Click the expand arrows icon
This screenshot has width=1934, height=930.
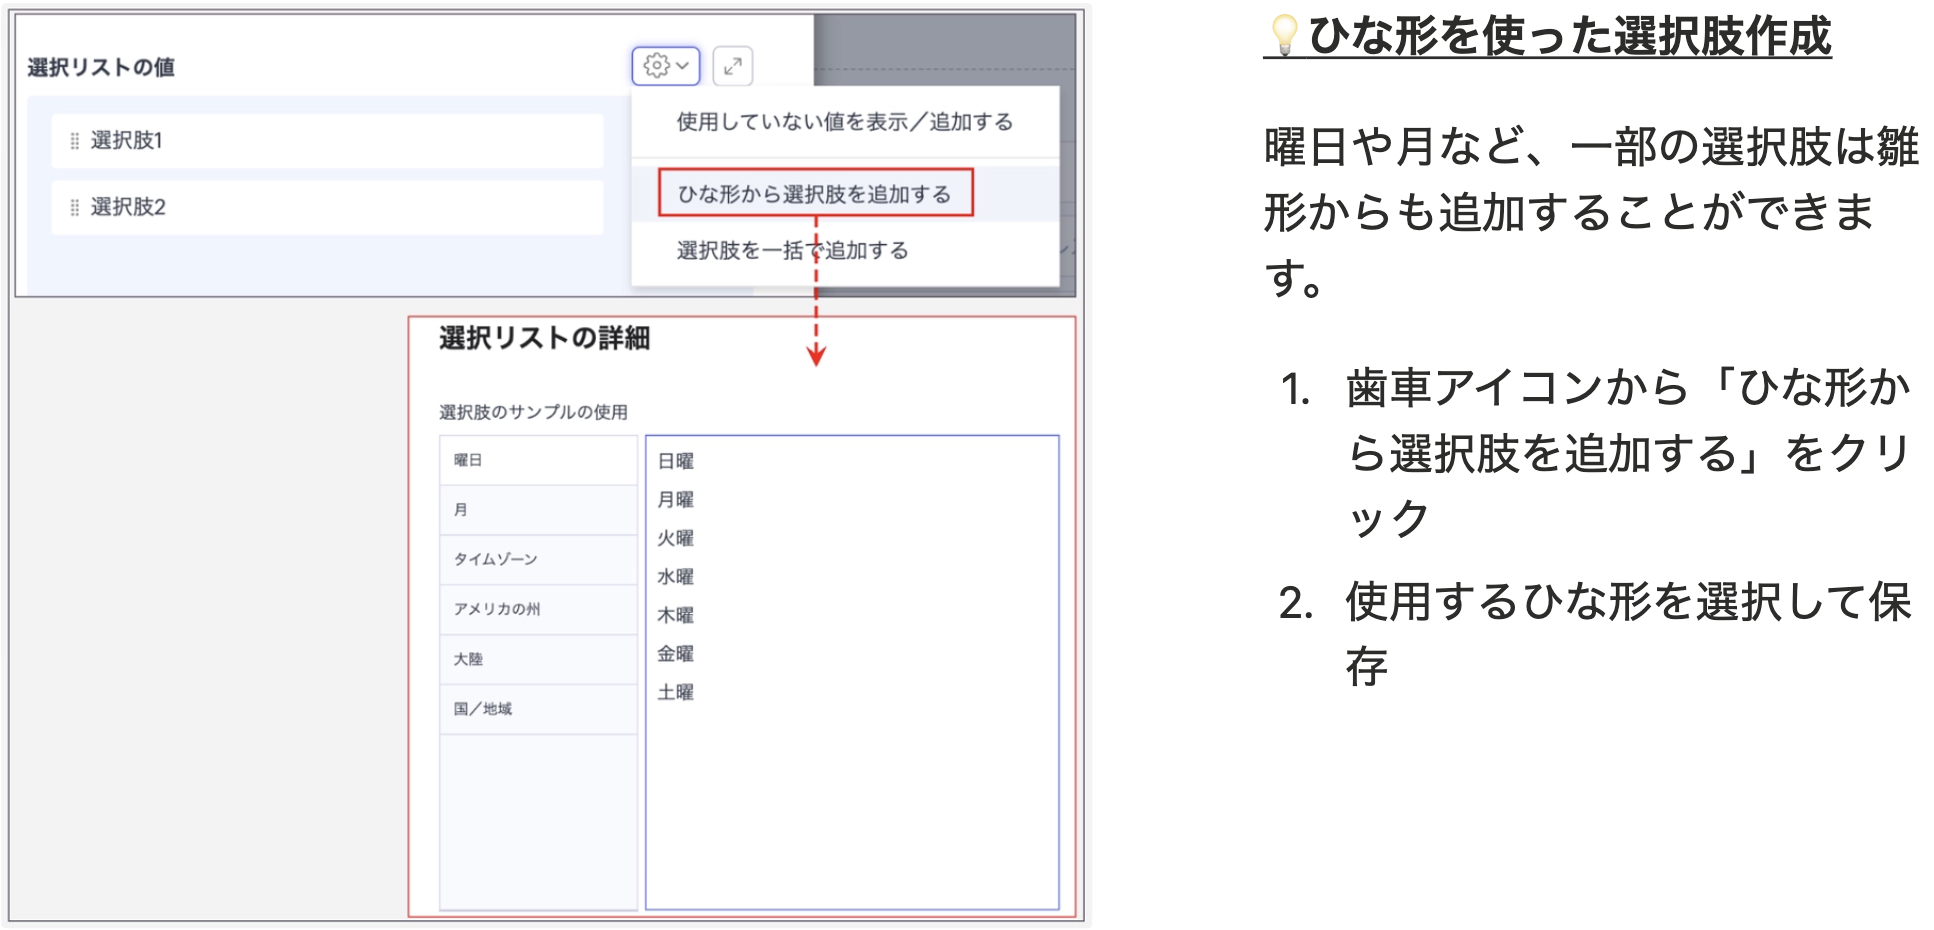(x=733, y=66)
